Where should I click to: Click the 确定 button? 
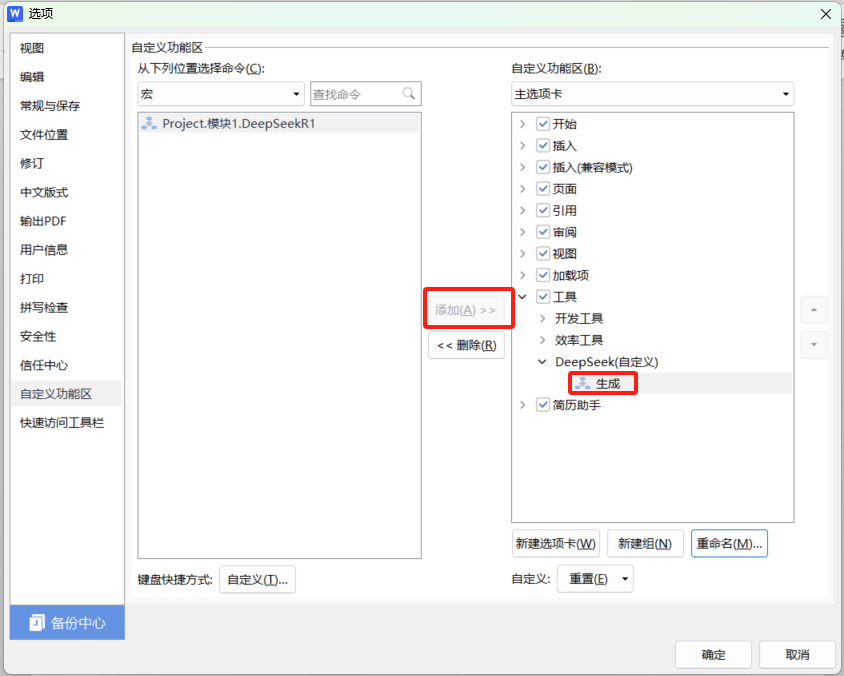(713, 654)
